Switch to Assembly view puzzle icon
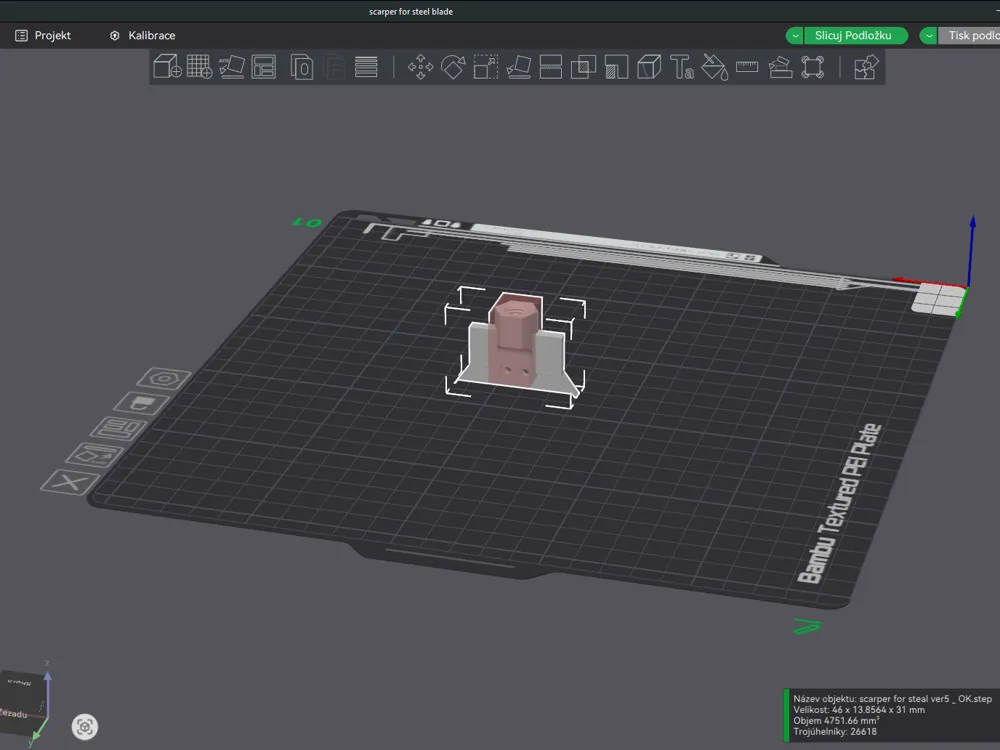Viewport: 1000px width, 750px height. [866, 67]
